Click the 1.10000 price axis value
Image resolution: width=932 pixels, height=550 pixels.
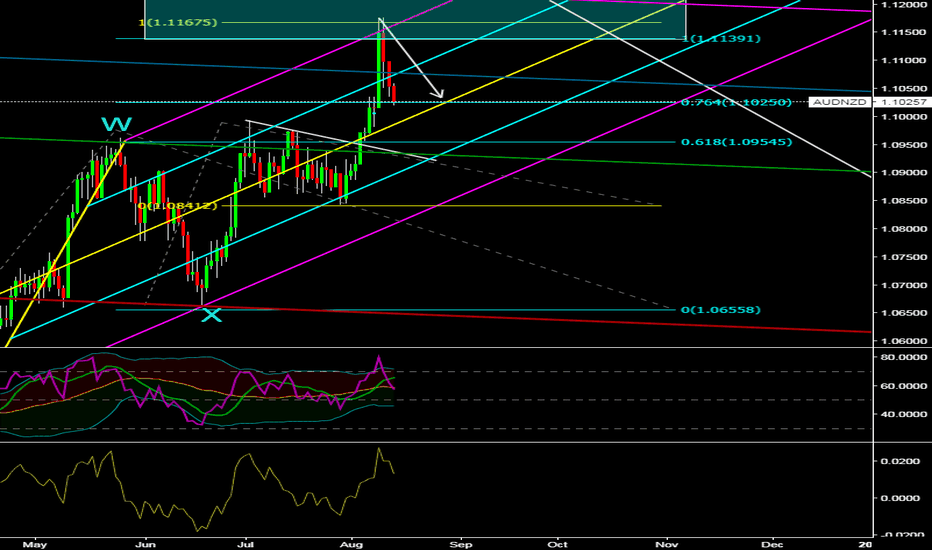coord(904,117)
